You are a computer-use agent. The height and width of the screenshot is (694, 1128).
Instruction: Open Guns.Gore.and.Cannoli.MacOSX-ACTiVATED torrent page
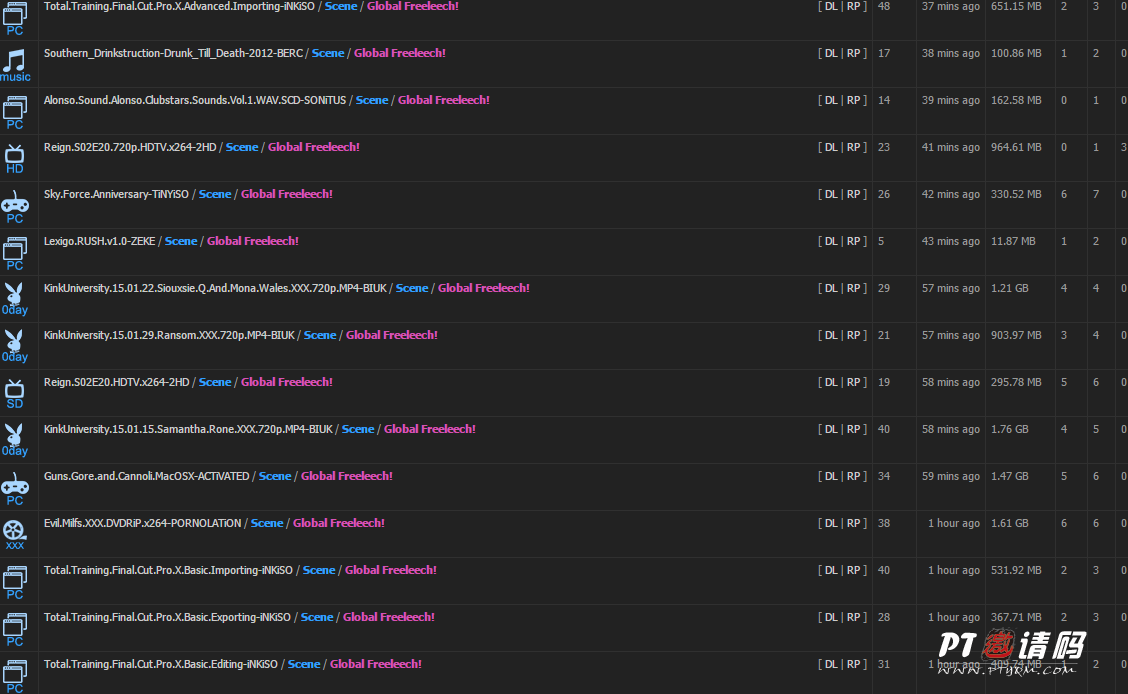click(x=147, y=476)
